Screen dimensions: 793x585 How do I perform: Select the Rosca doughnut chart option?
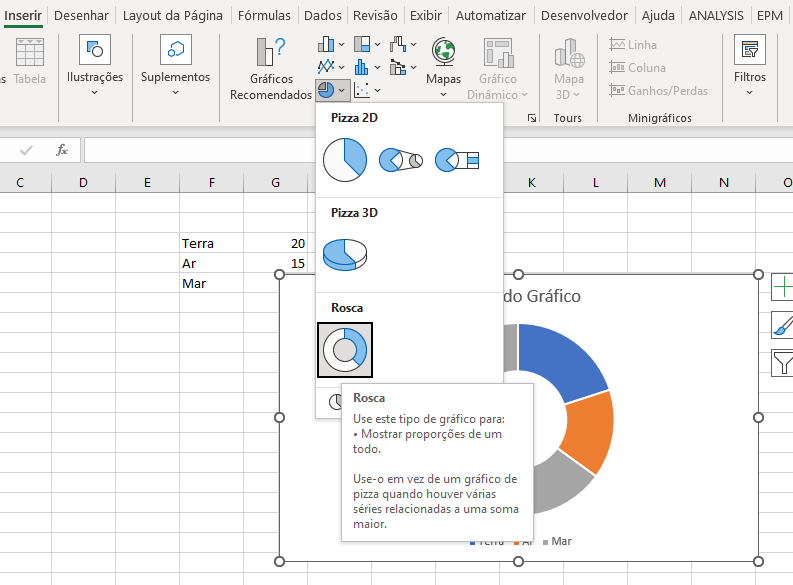tap(345, 349)
